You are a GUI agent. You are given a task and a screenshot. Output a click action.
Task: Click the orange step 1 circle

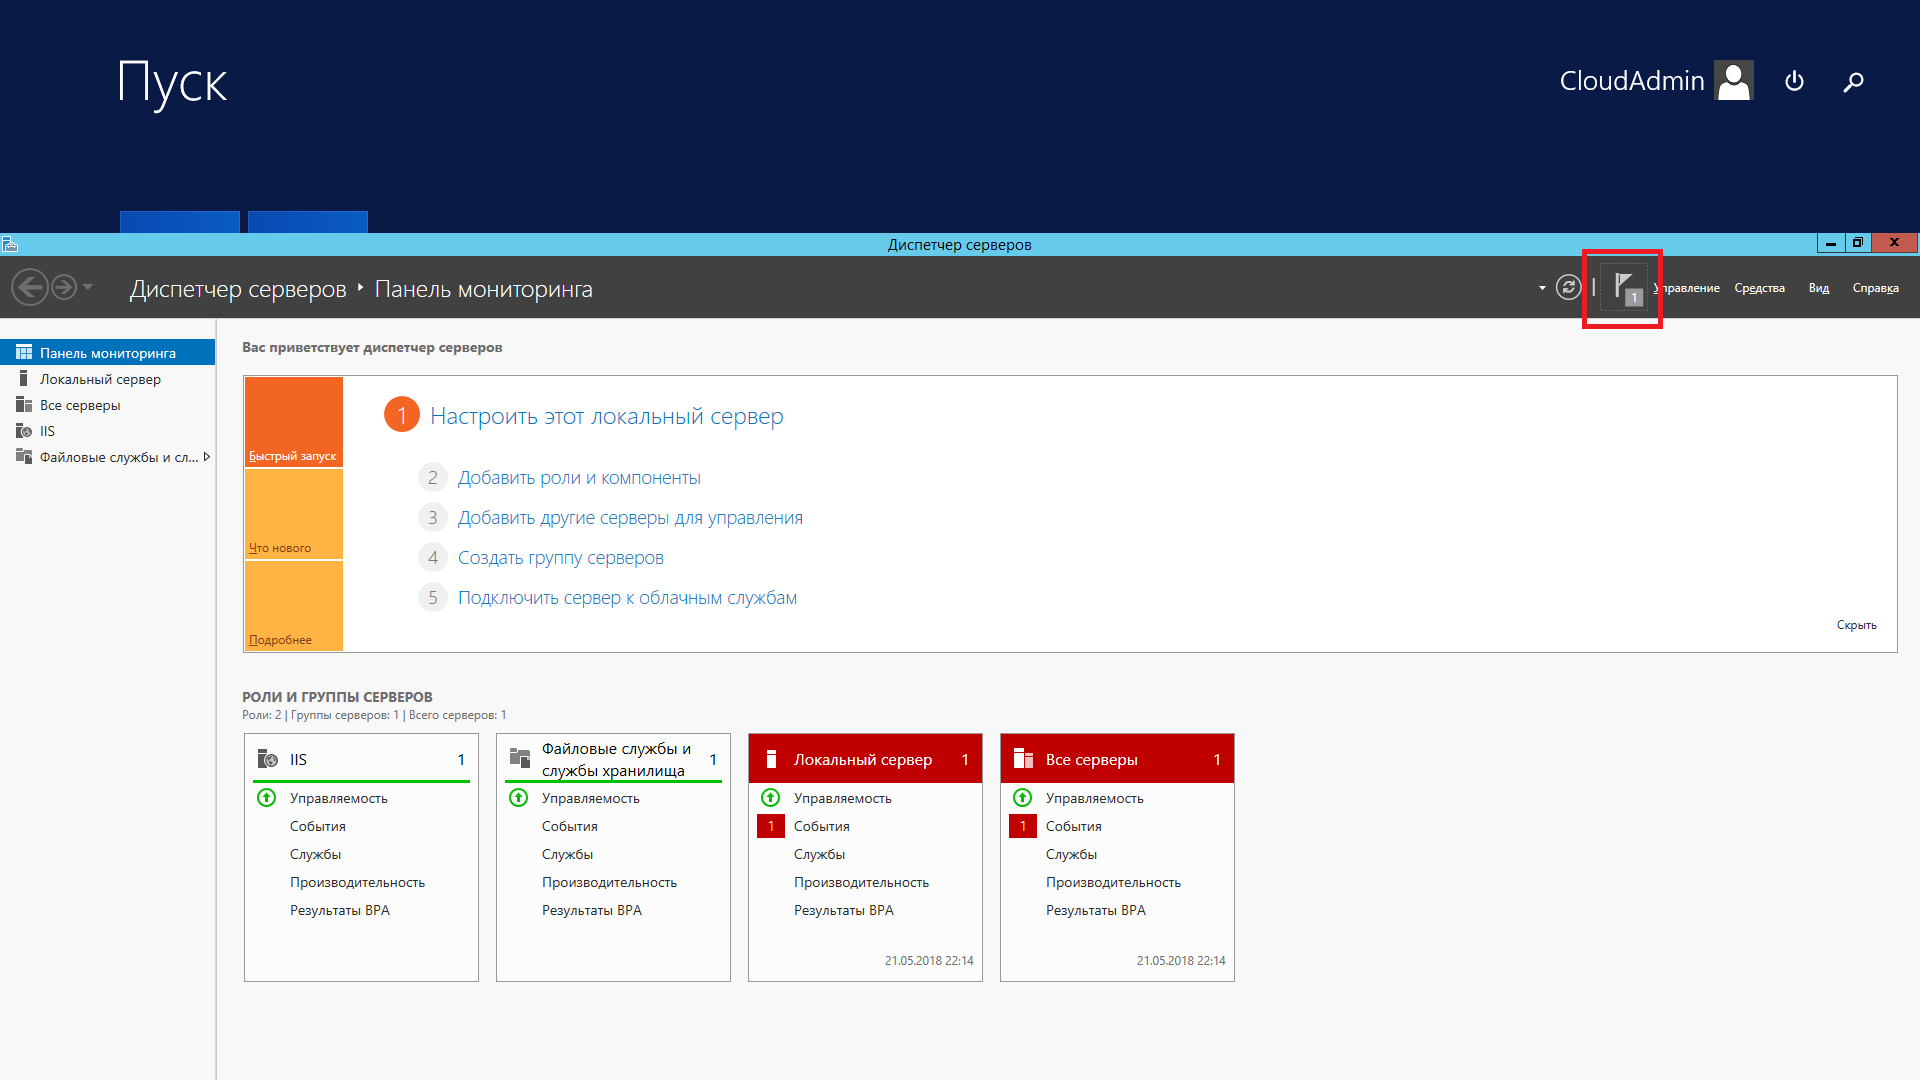click(402, 415)
